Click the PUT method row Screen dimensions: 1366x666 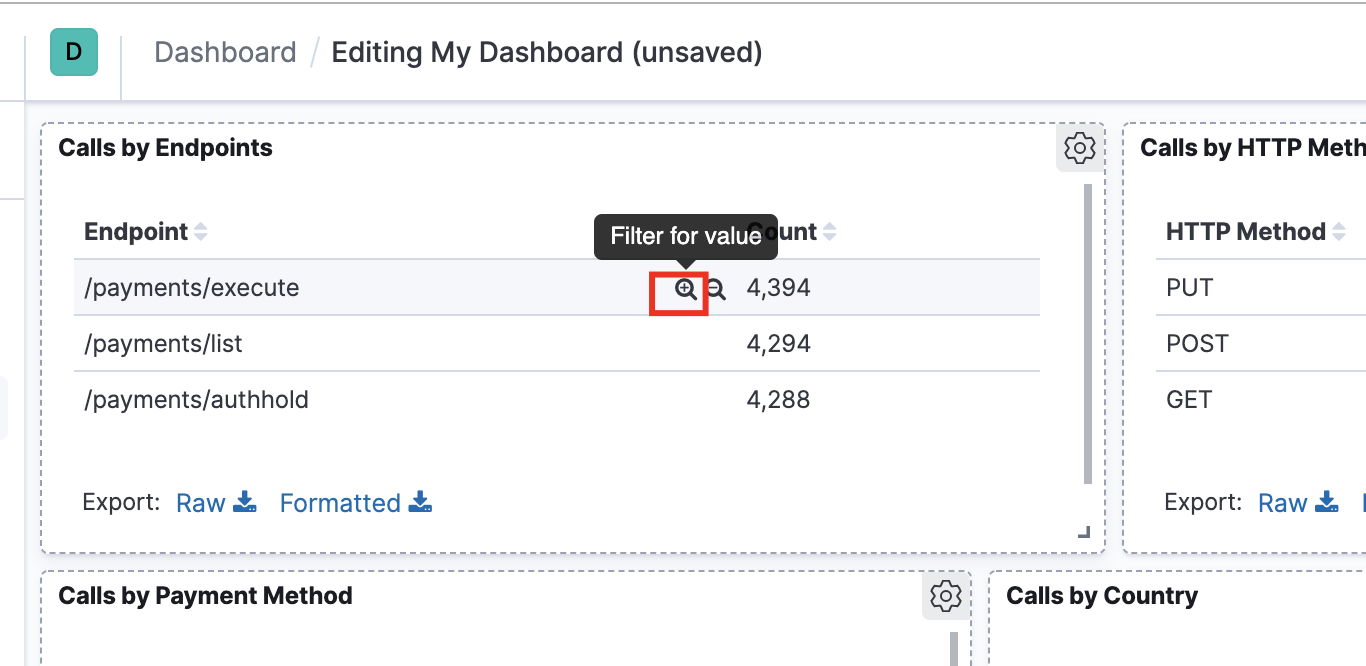pyautogui.click(x=1189, y=288)
